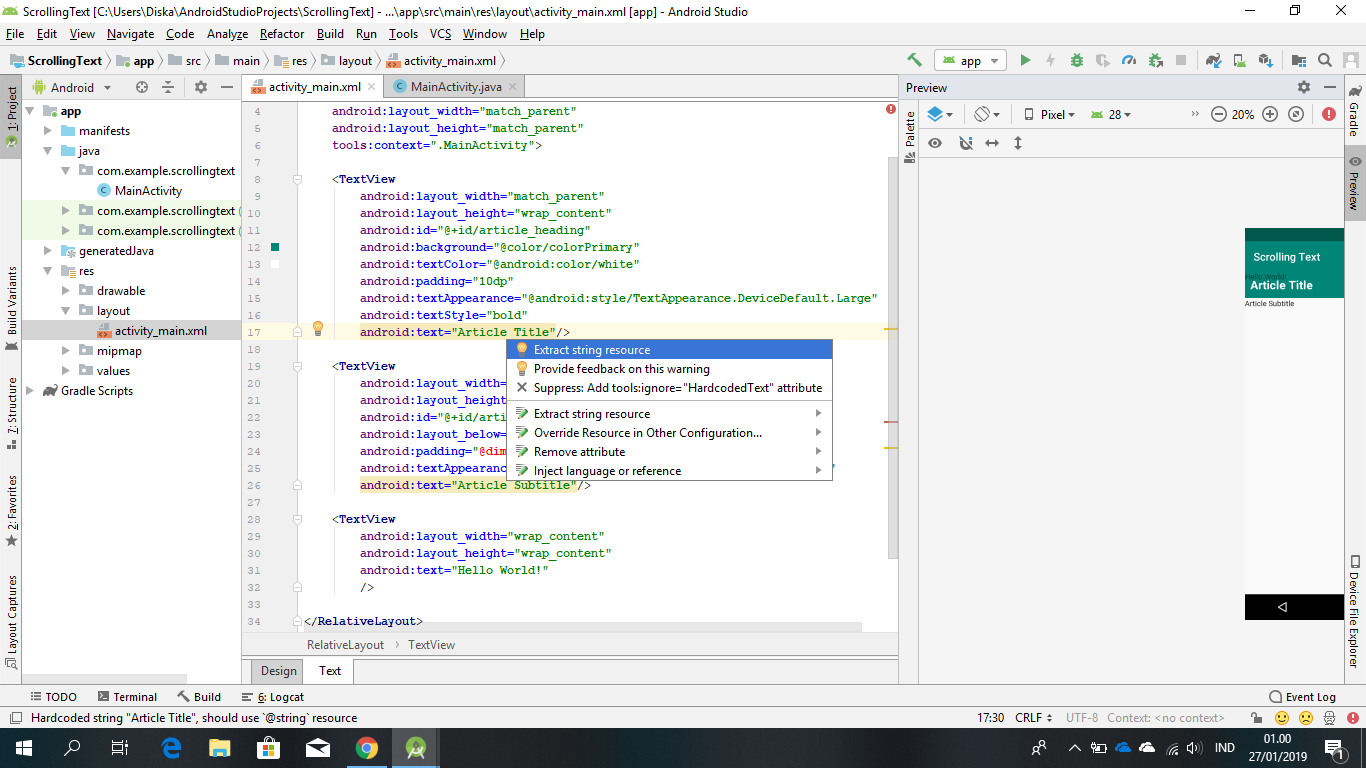Switch to the Design tab
This screenshot has height=768, width=1366.
(x=277, y=671)
